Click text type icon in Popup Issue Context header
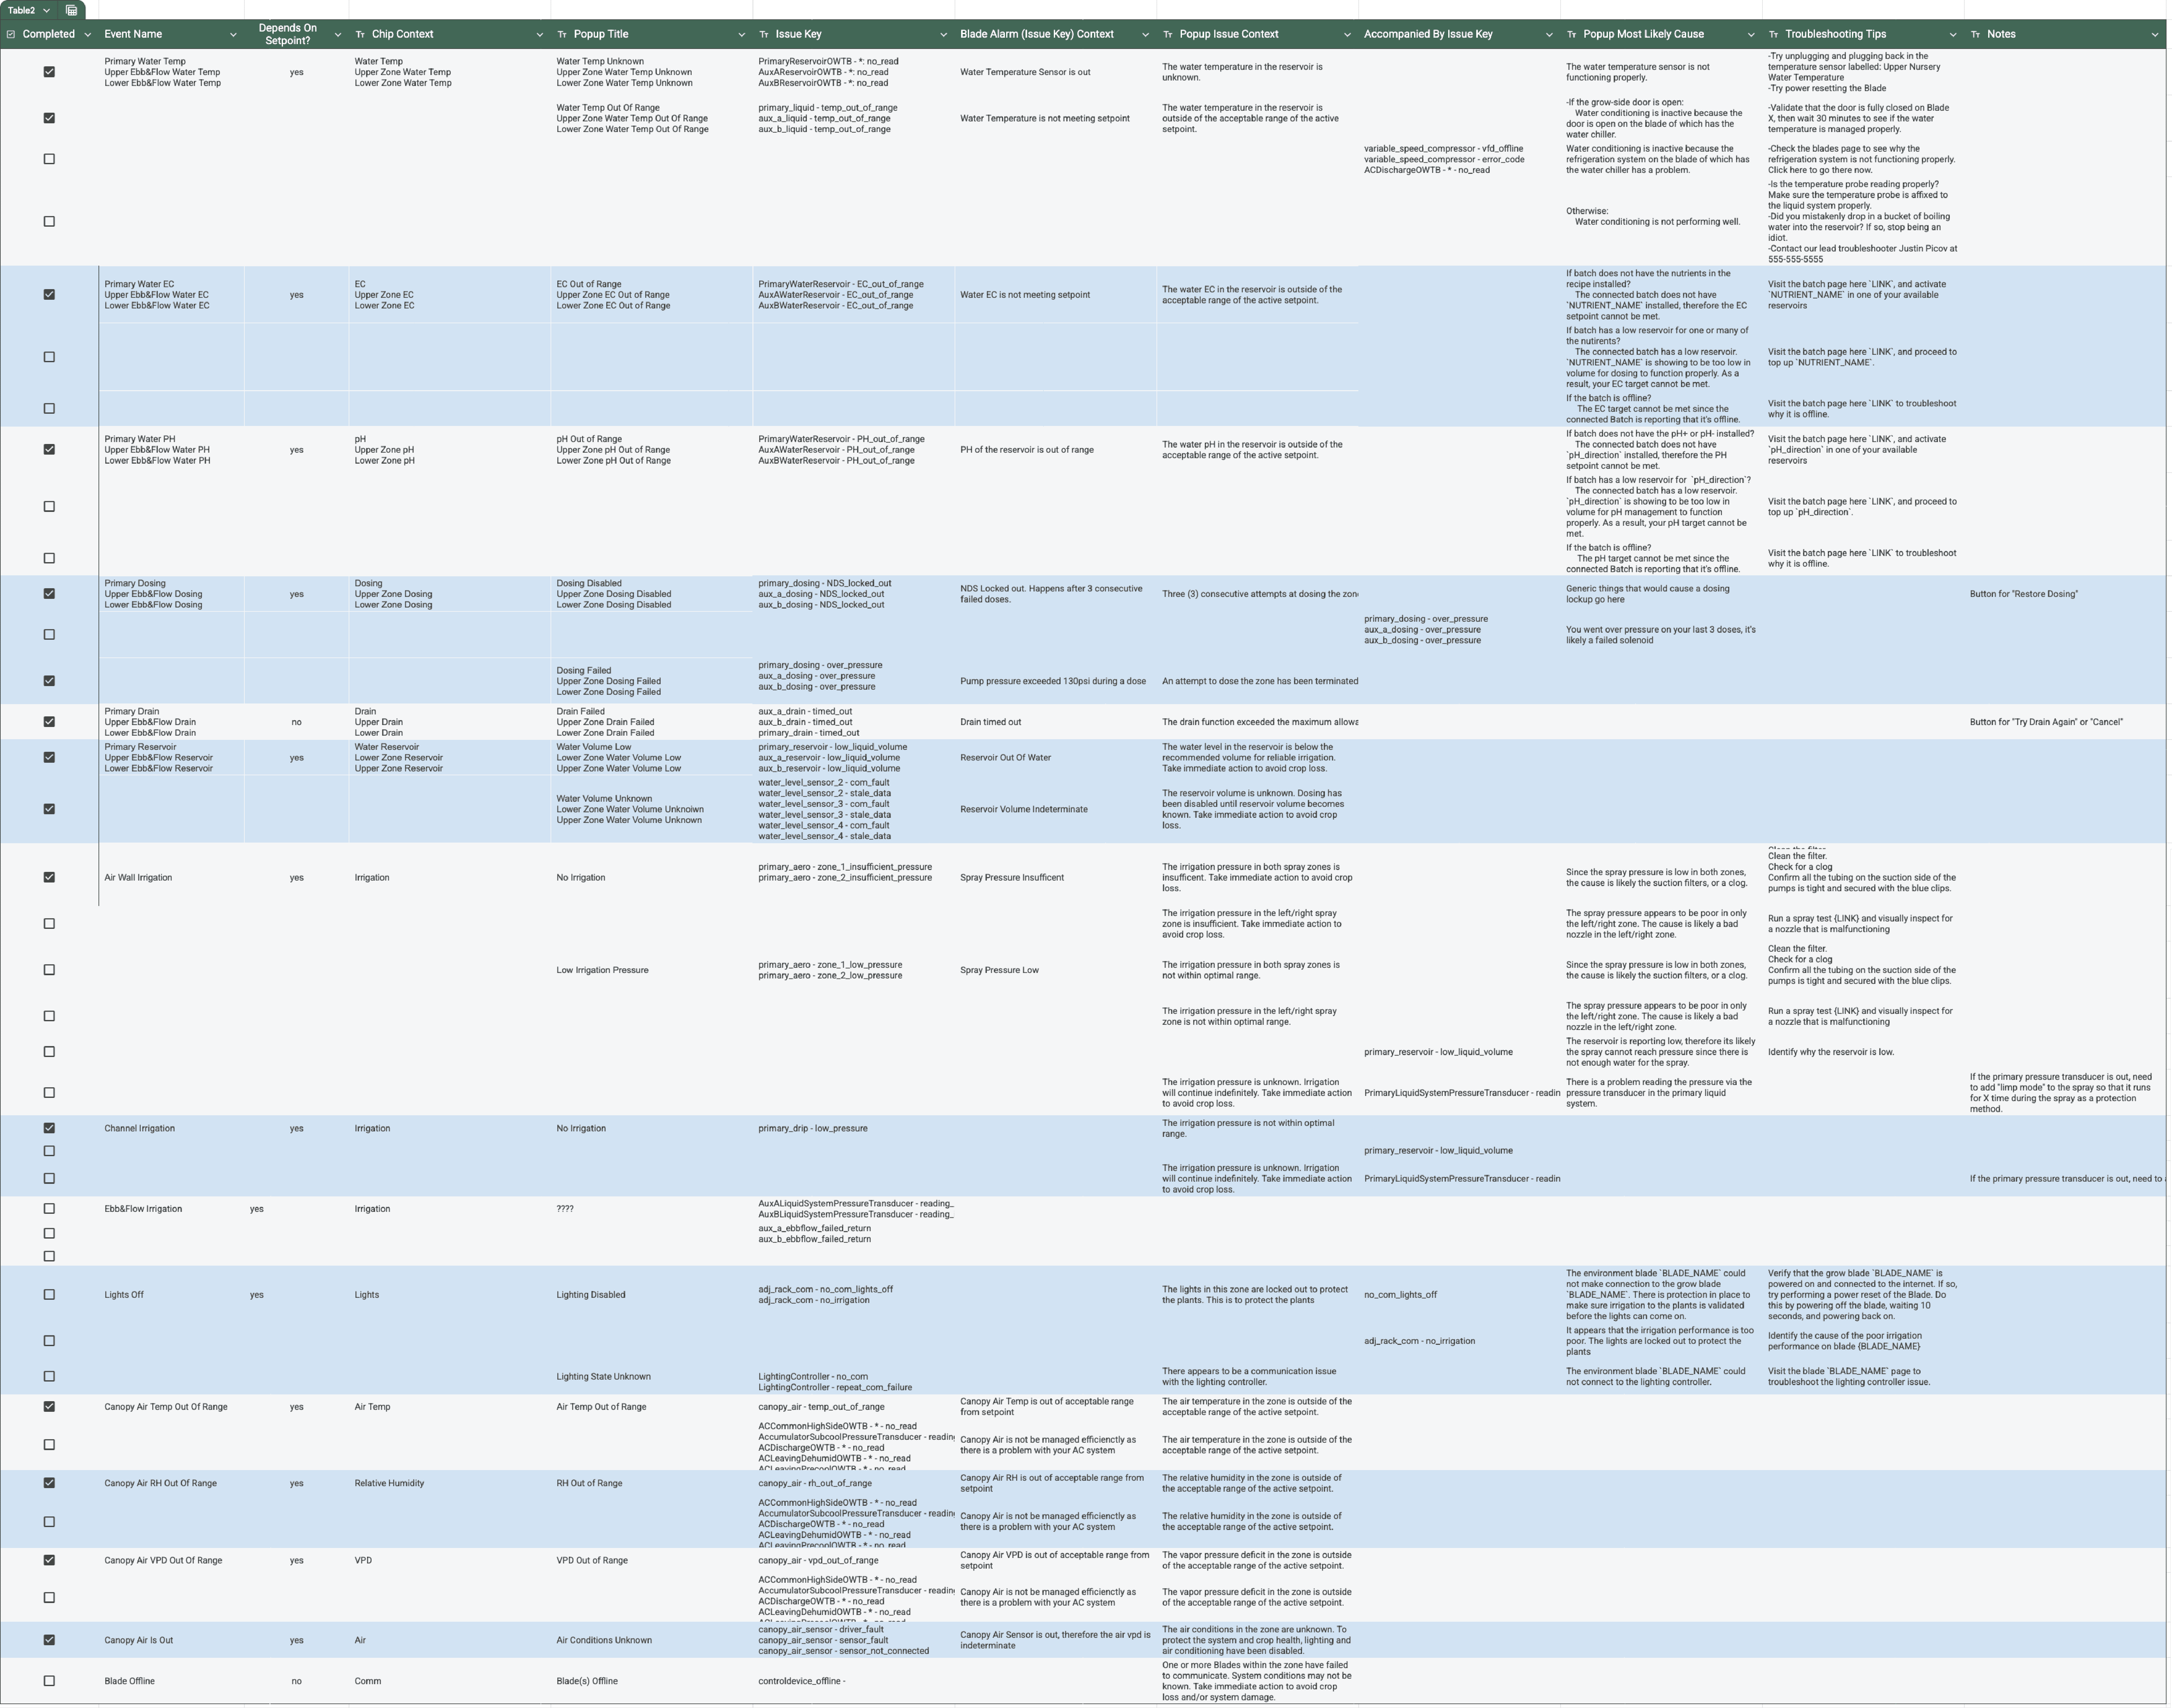 point(1168,34)
